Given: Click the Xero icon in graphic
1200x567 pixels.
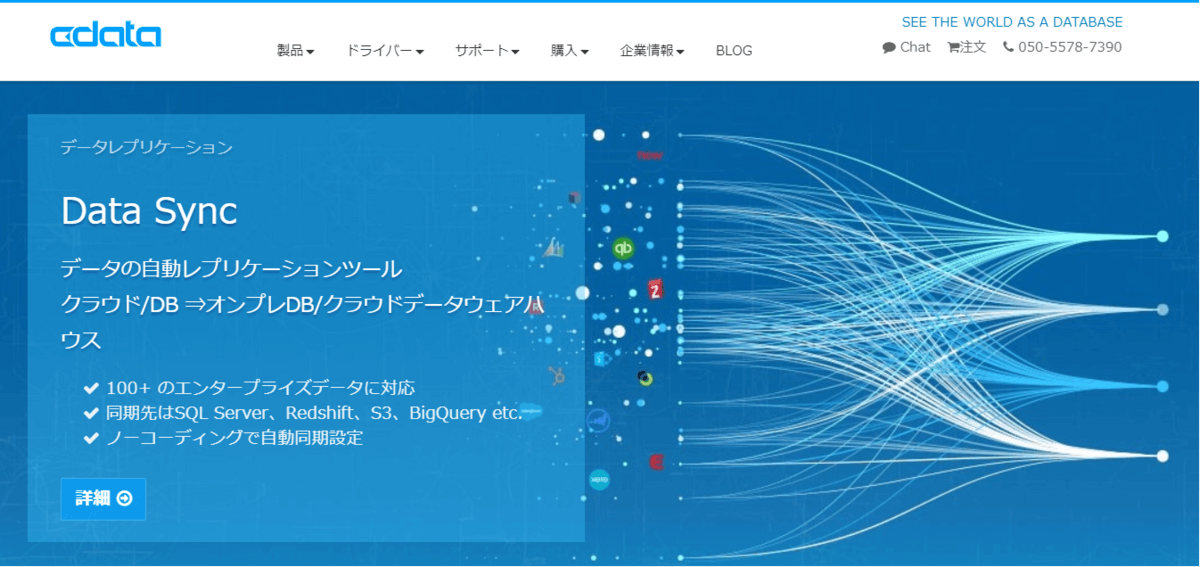Looking at the screenshot, I should click(x=599, y=479).
